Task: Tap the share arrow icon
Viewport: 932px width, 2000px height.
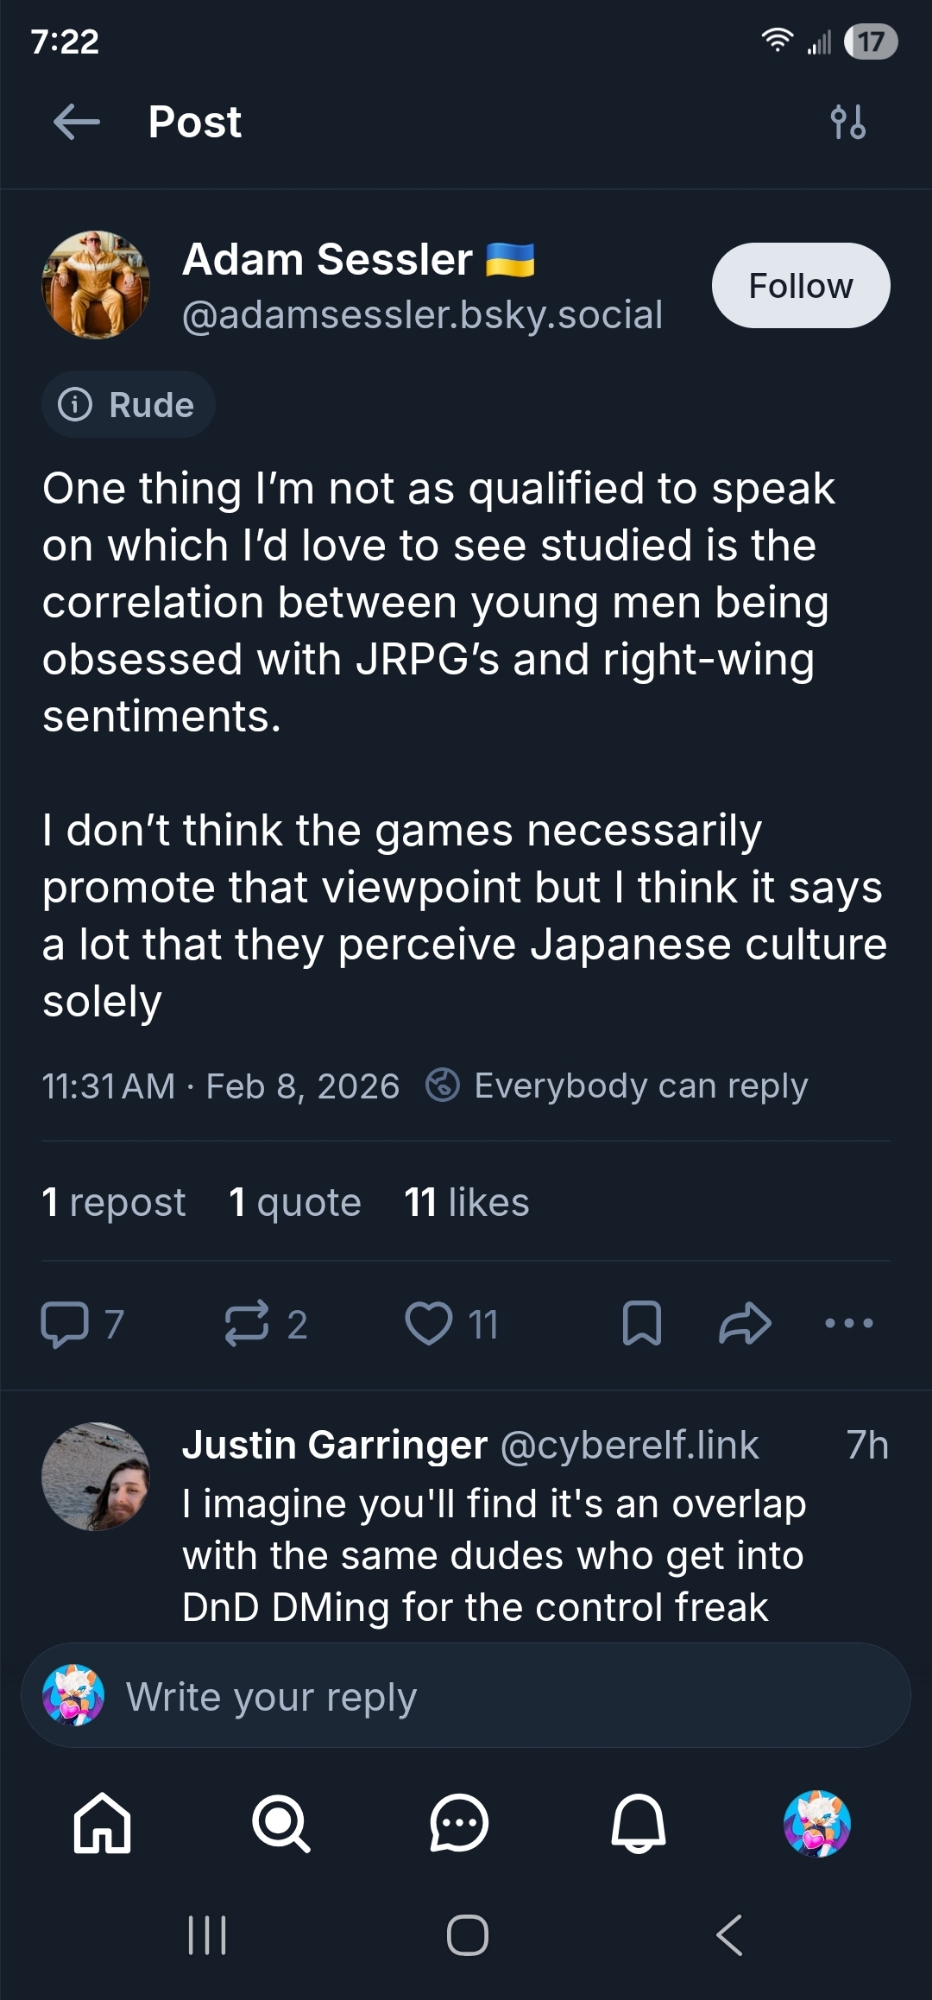Action: coord(745,1324)
